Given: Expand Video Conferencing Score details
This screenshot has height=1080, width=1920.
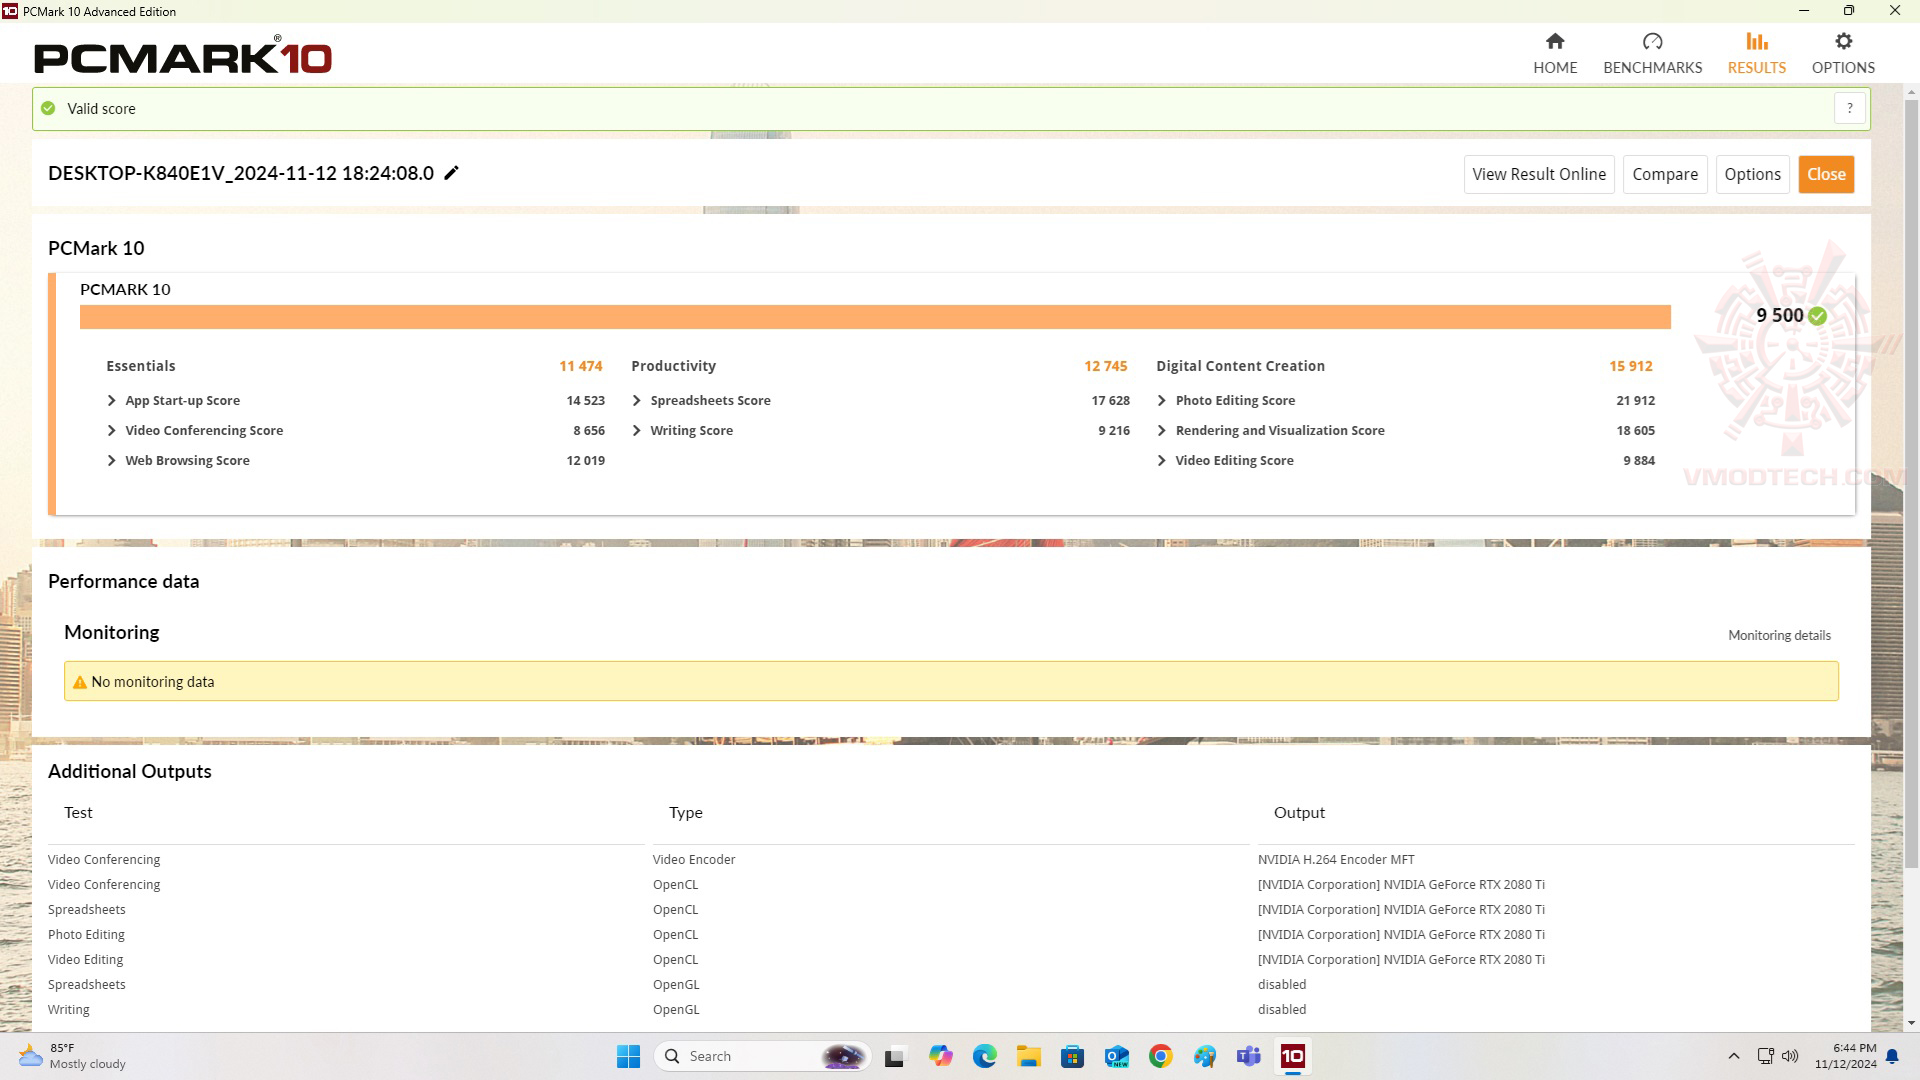Looking at the screenshot, I should (x=112, y=431).
